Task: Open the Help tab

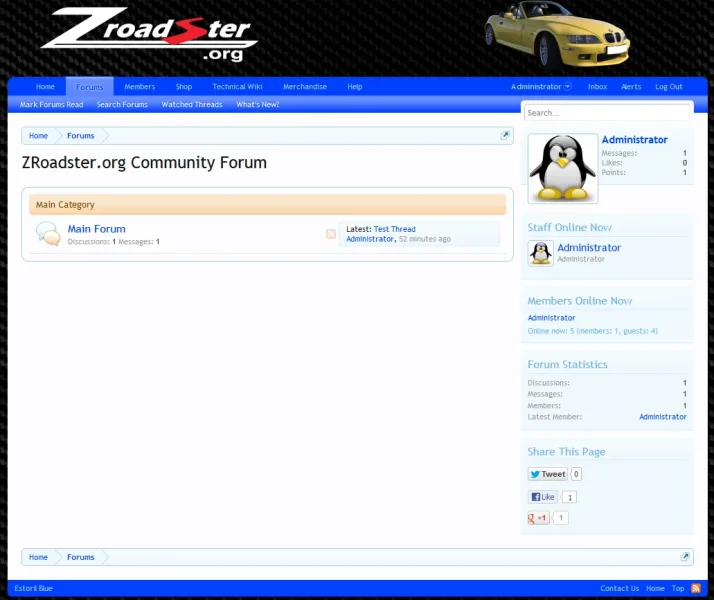Action: tap(355, 86)
